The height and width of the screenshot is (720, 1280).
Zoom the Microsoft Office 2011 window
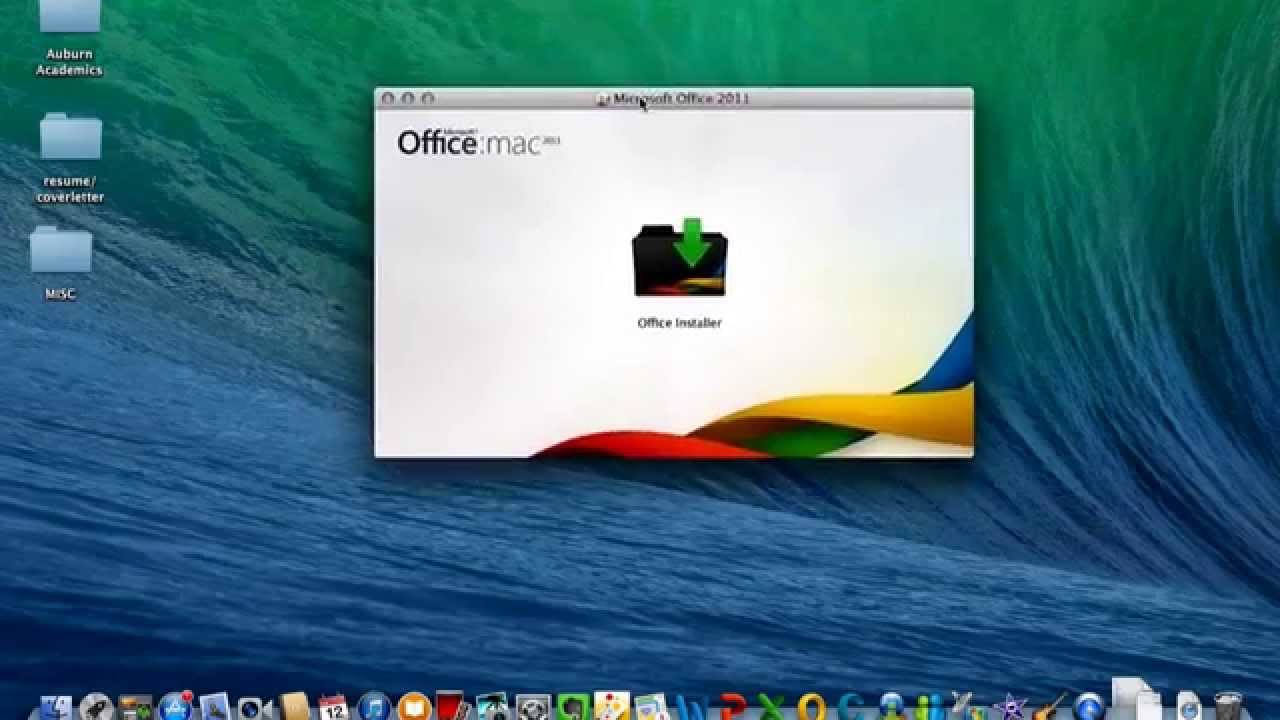click(x=428, y=98)
